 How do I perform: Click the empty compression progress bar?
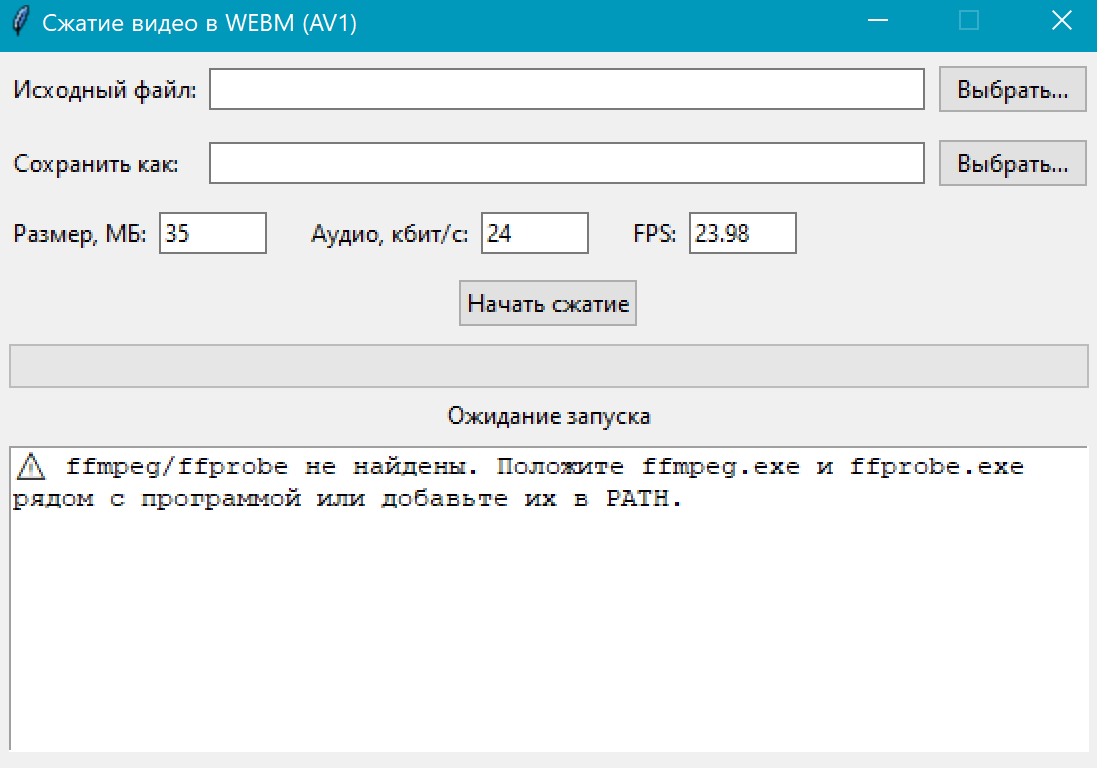[x=548, y=366]
